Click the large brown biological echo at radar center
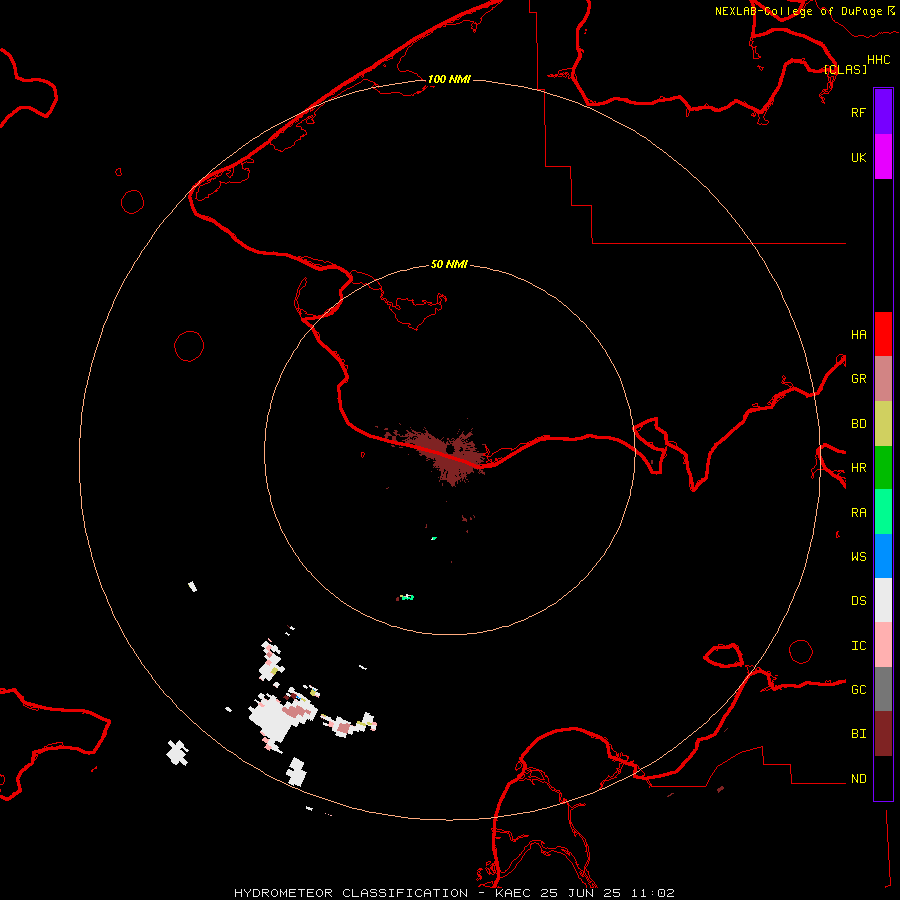This screenshot has width=900, height=900. click(x=445, y=453)
